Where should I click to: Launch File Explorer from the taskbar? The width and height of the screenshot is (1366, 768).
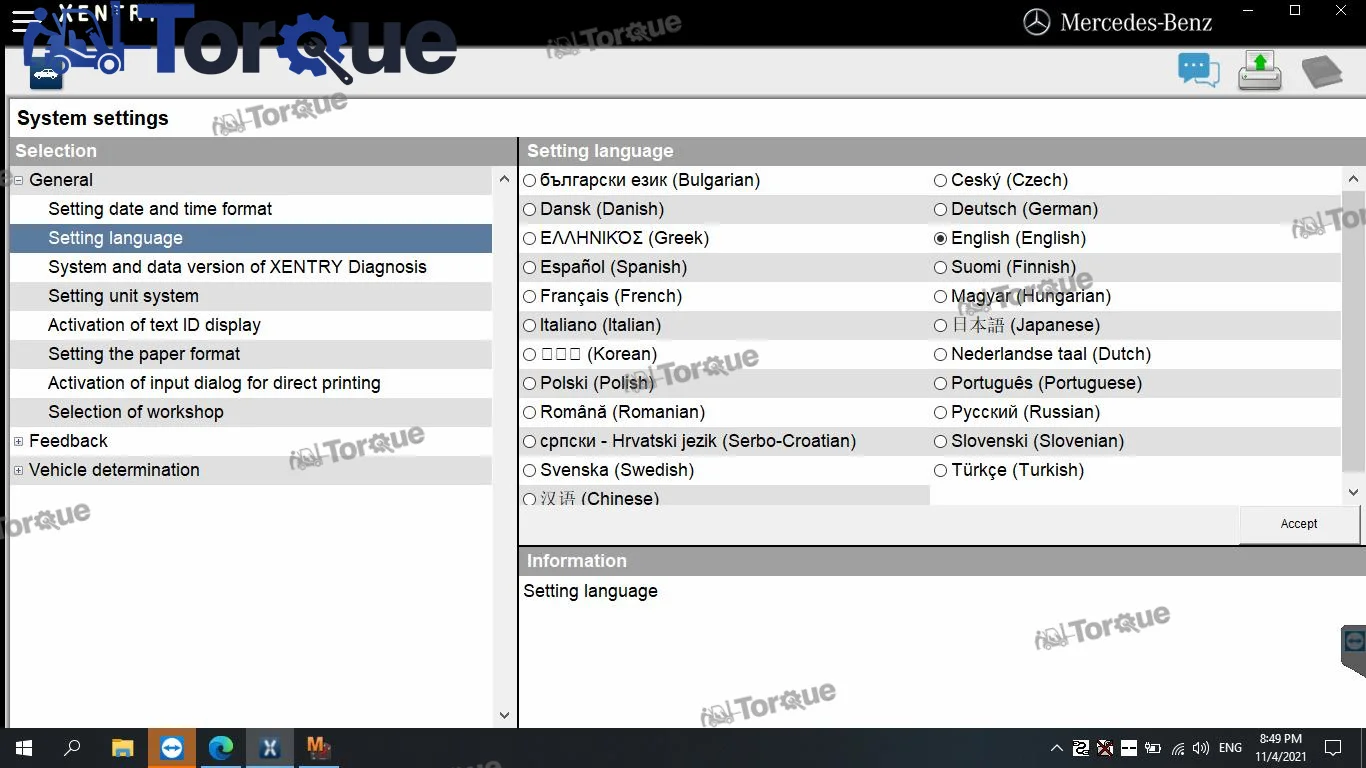coord(122,748)
